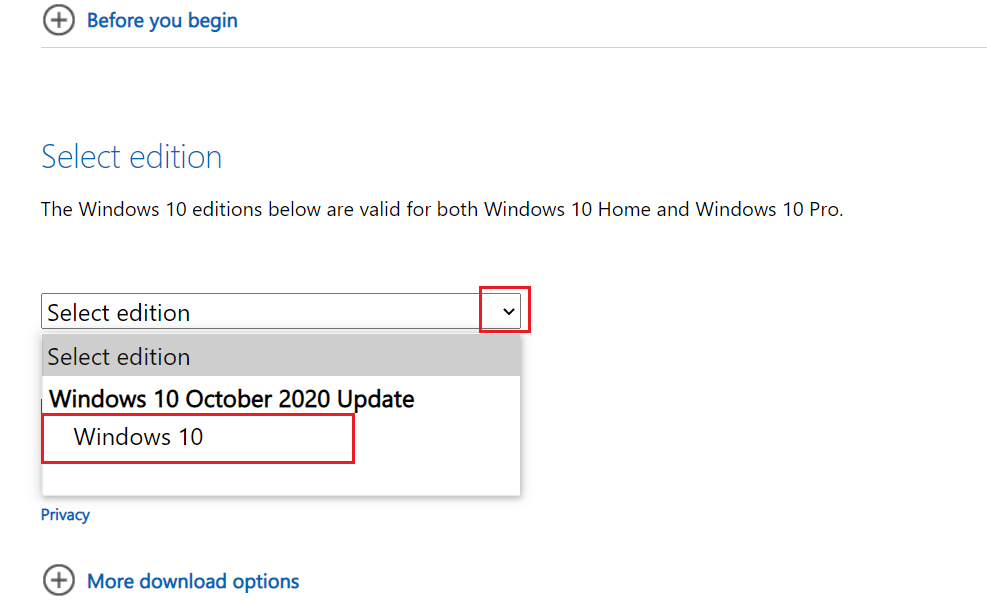Click Windows 10 Pro in the description
The height and width of the screenshot is (602, 987).
click(768, 209)
